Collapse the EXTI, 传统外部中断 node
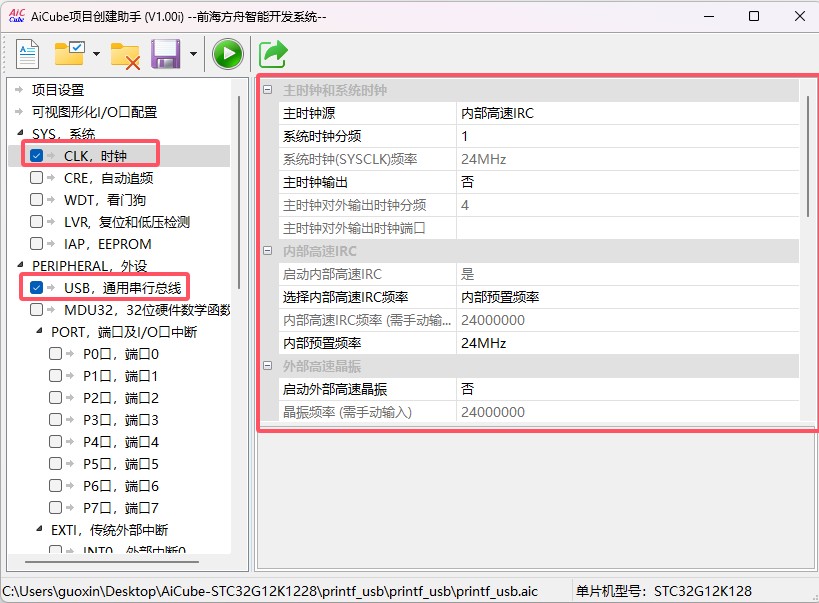This screenshot has width=819, height=603. click(39, 529)
